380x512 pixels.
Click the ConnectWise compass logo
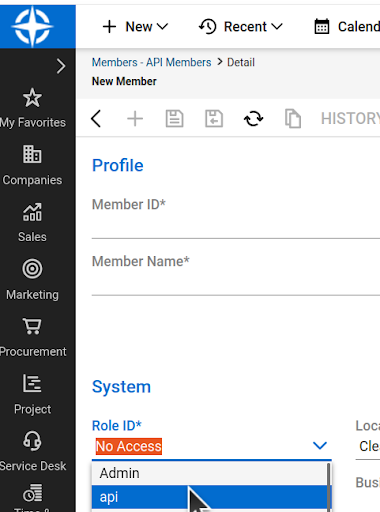point(32,26)
